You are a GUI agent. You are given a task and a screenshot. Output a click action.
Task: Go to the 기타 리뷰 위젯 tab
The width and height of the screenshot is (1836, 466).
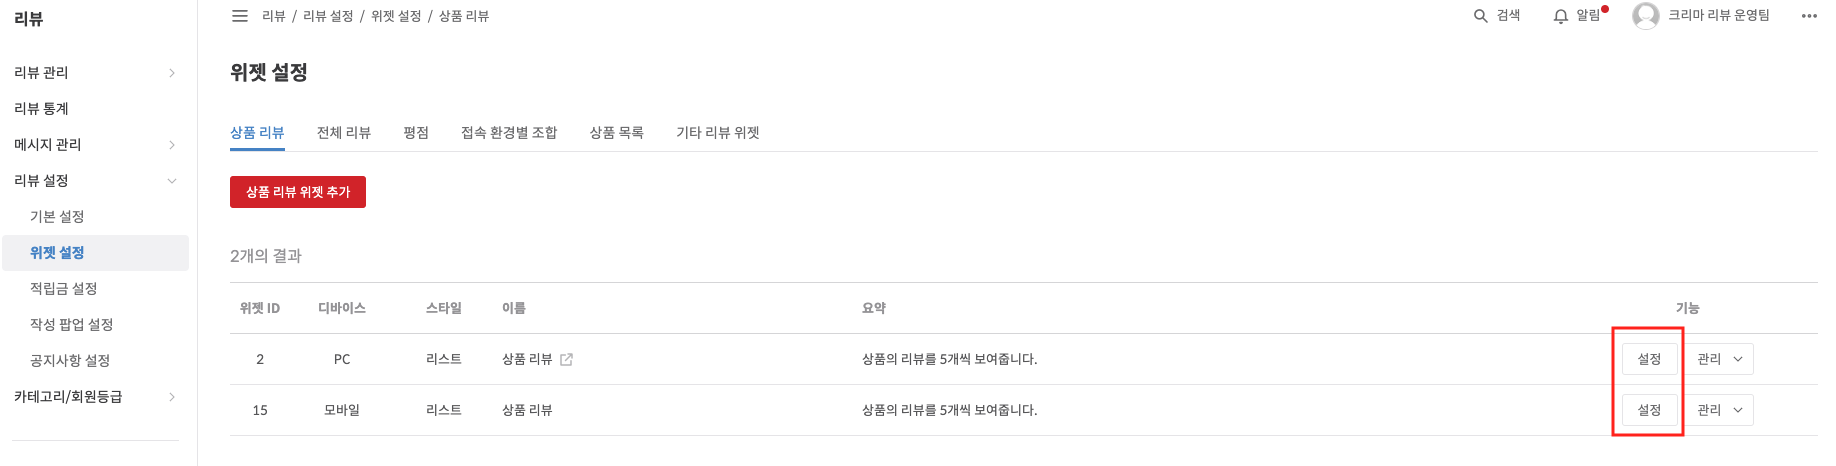click(718, 133)
